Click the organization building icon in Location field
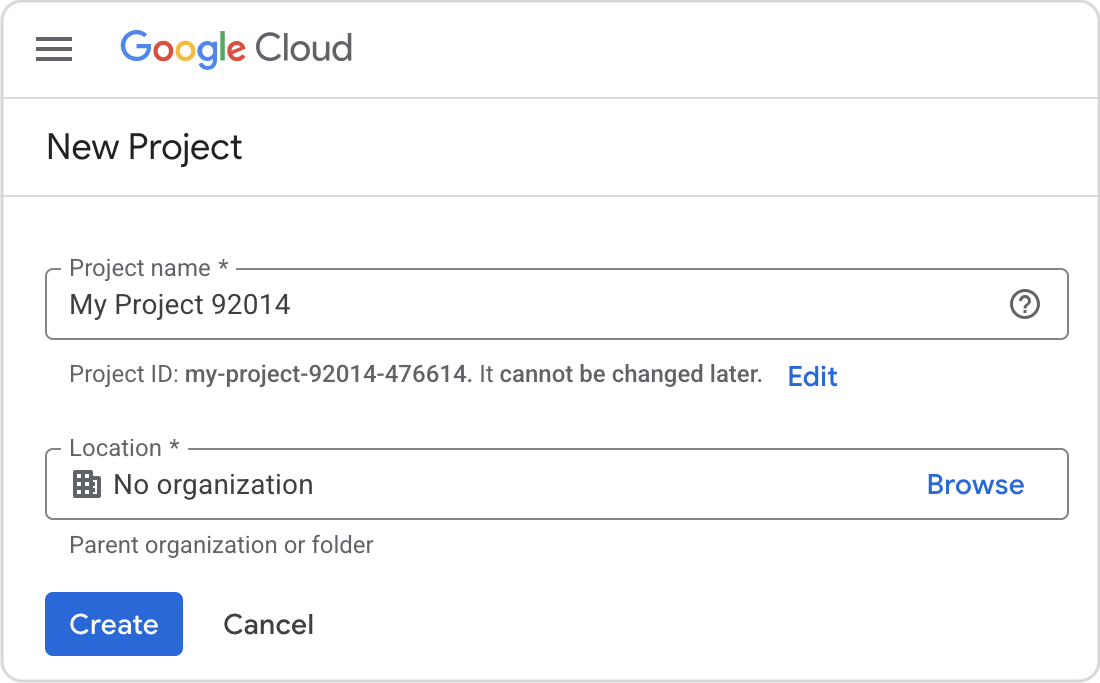 pos(86,484)
